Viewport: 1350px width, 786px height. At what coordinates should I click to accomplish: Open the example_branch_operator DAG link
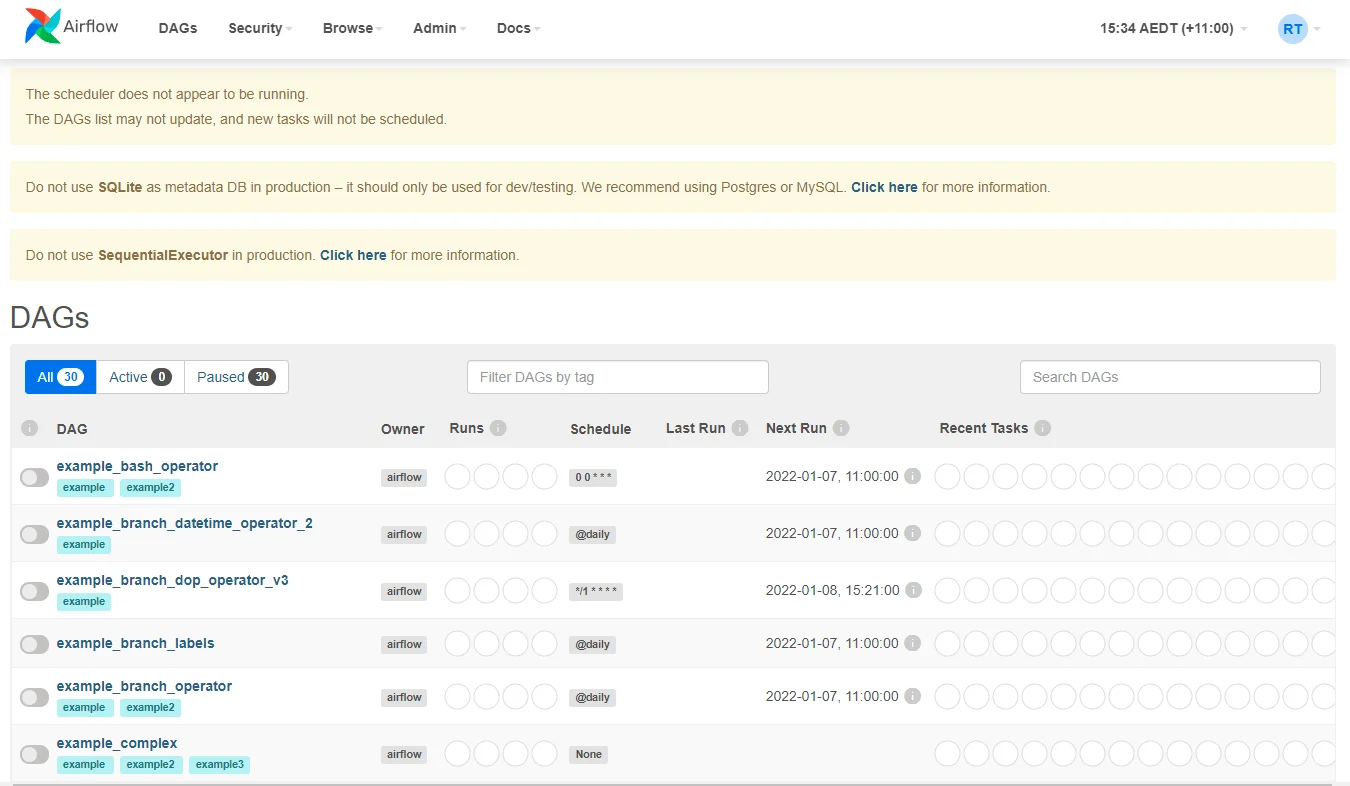pyautogui.click(x=144, y=686)
